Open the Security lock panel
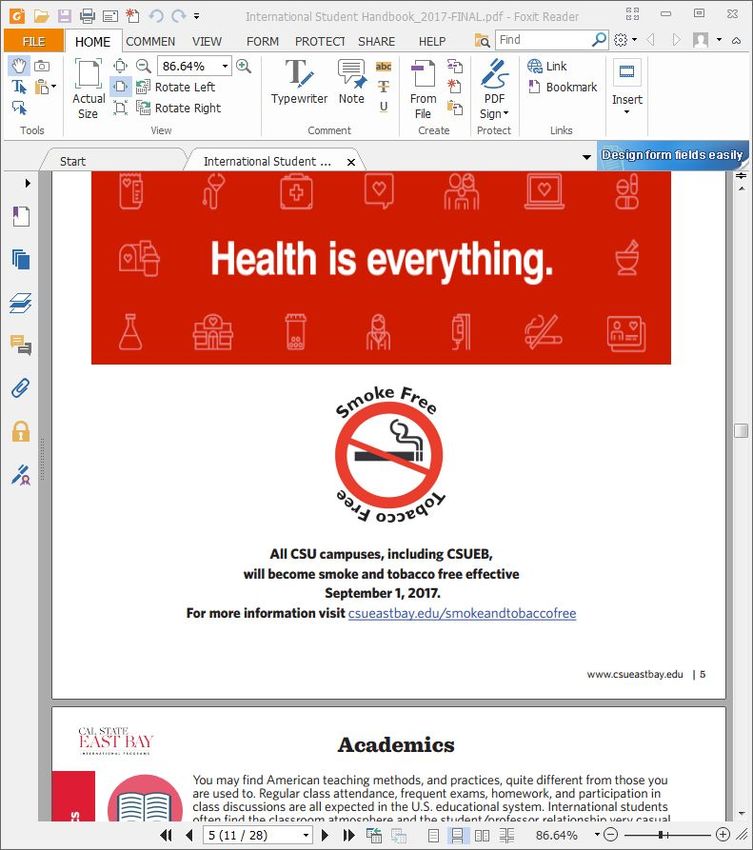The width and height of the screenshot is (753, 850). coord(21,432)
